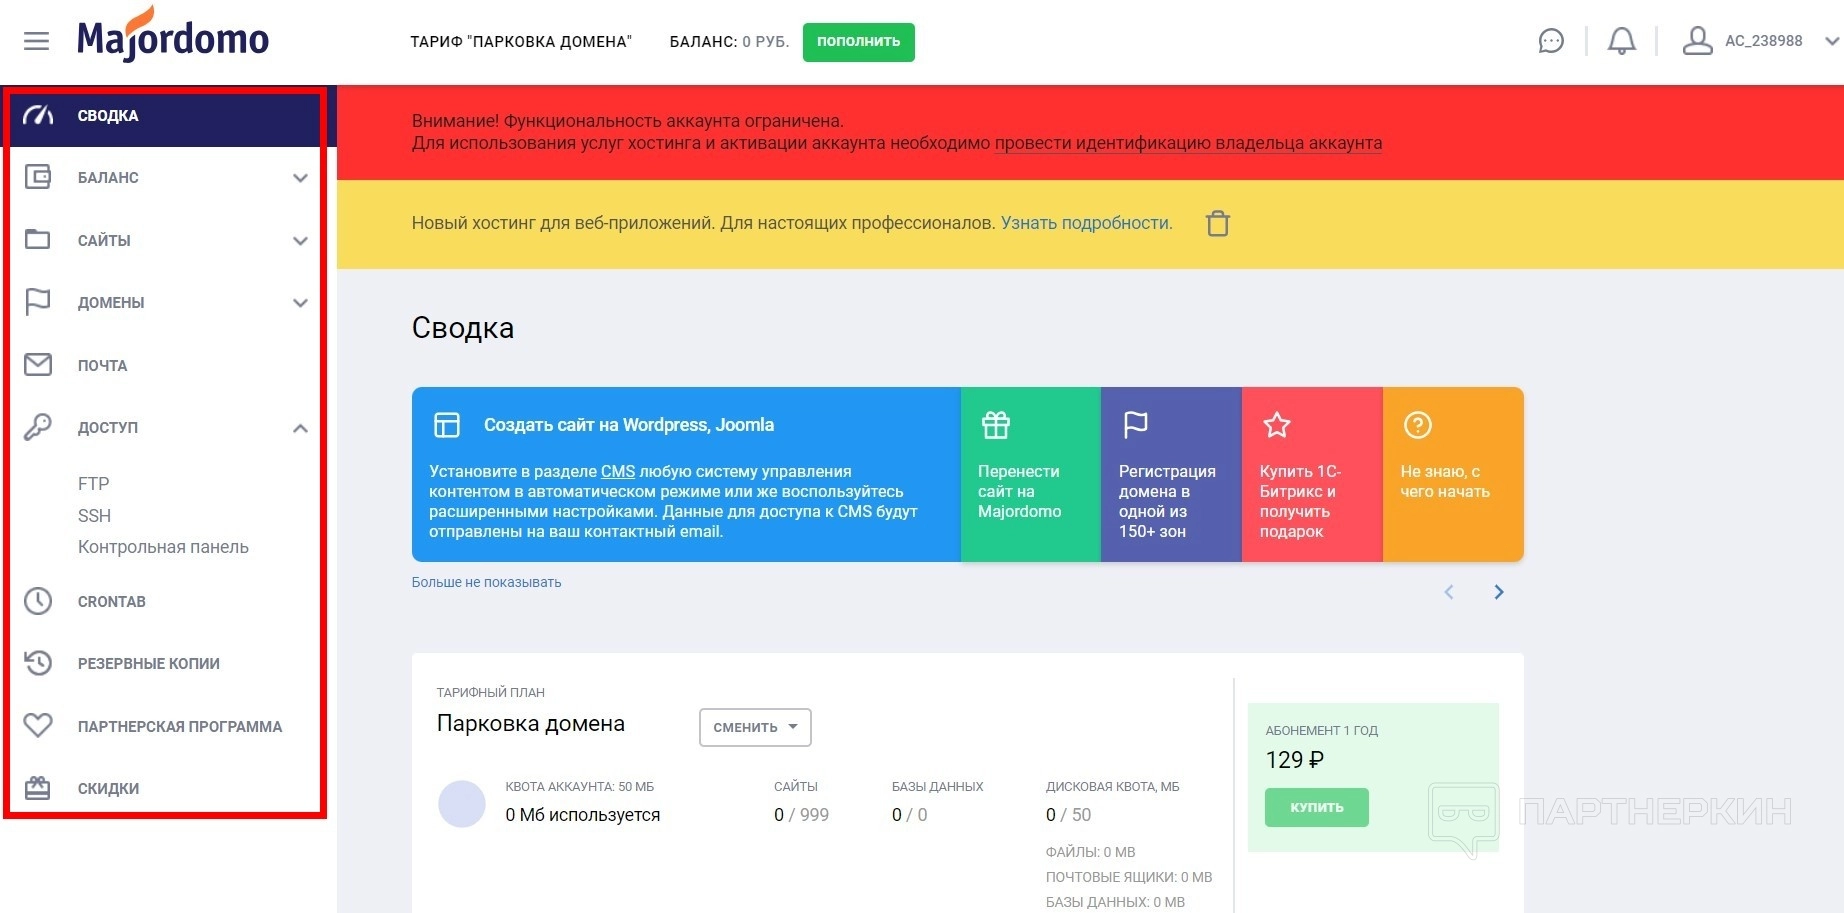Click the Создать сайт на Wordpress, Joomla heading
Screen dimensions: 1844x913
click(x=629, y=425)
